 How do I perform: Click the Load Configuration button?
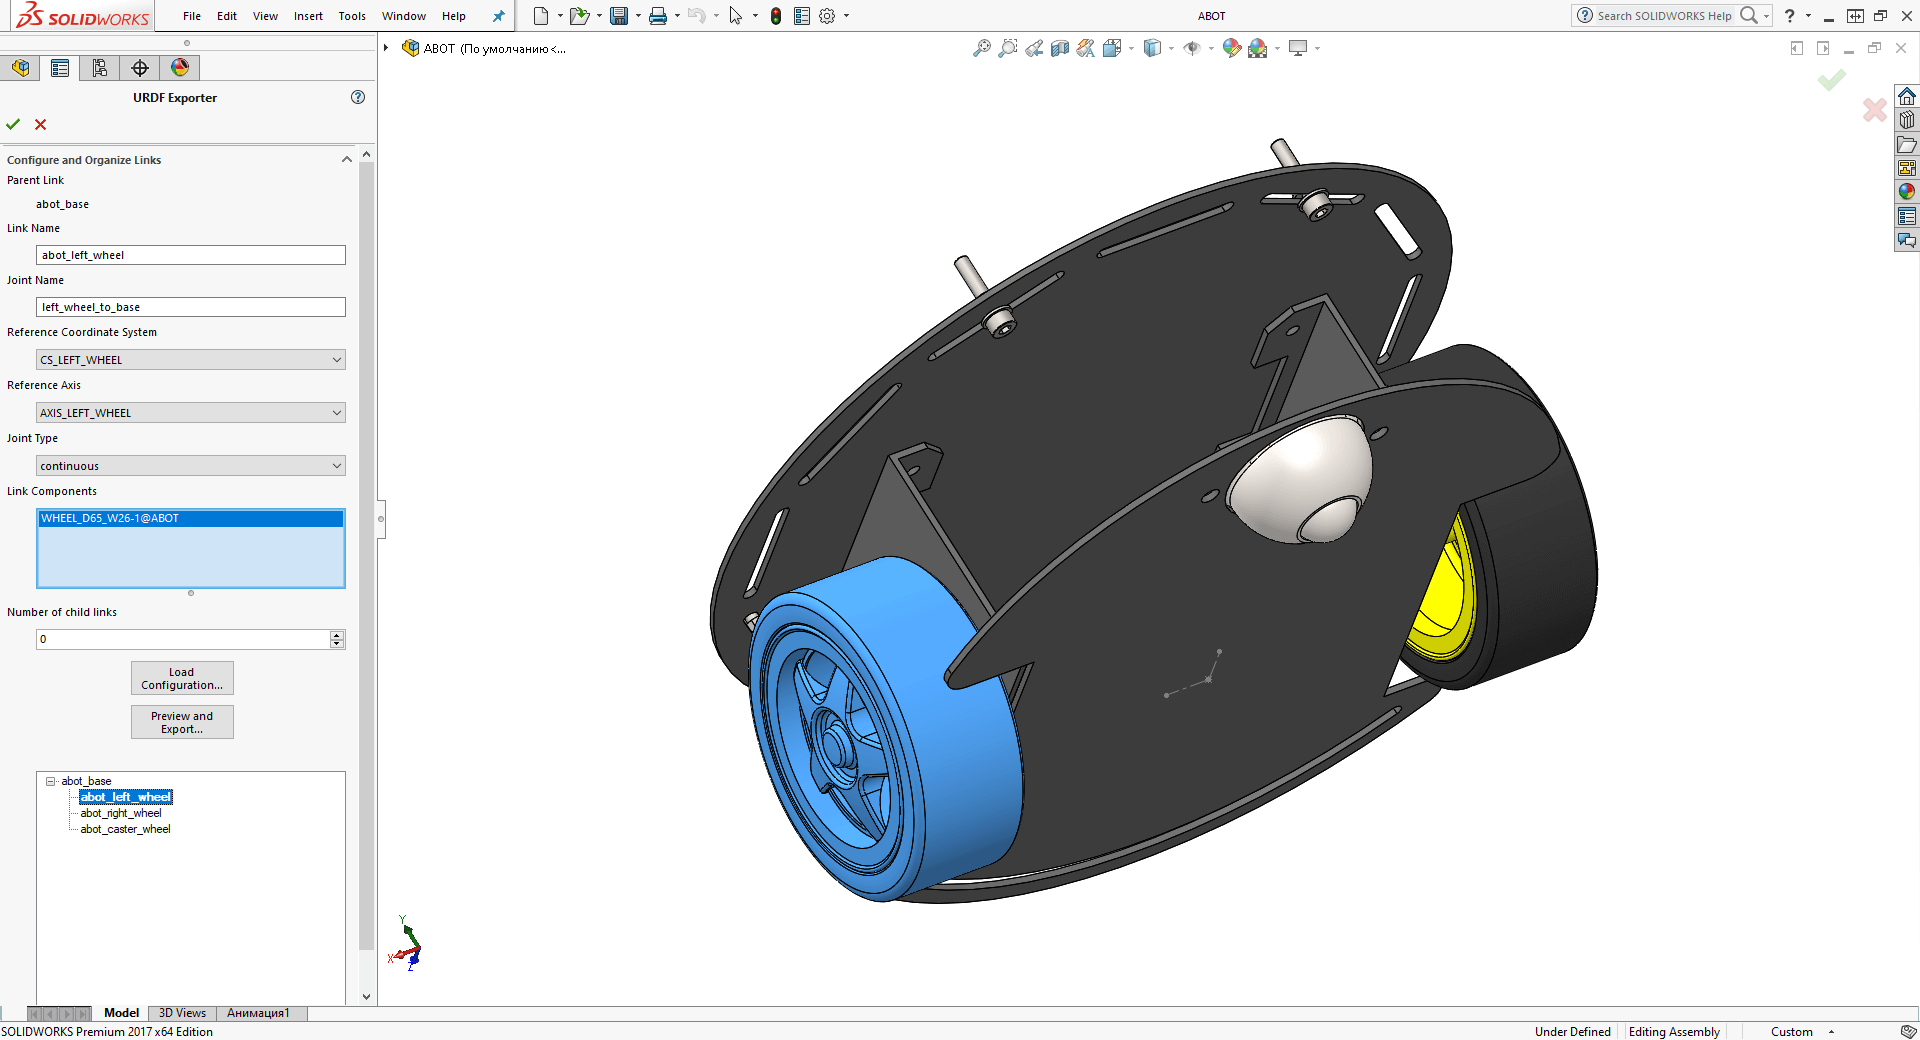pos(182,678)
